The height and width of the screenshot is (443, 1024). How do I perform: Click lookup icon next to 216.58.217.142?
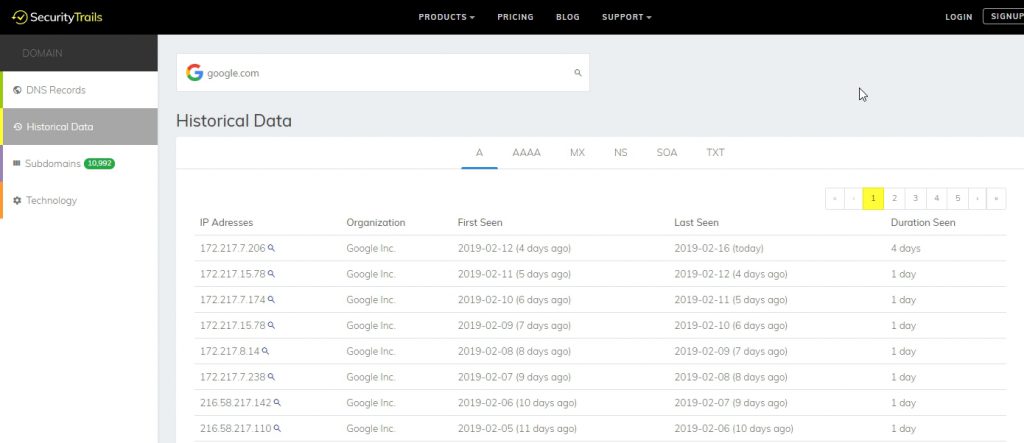278,403
